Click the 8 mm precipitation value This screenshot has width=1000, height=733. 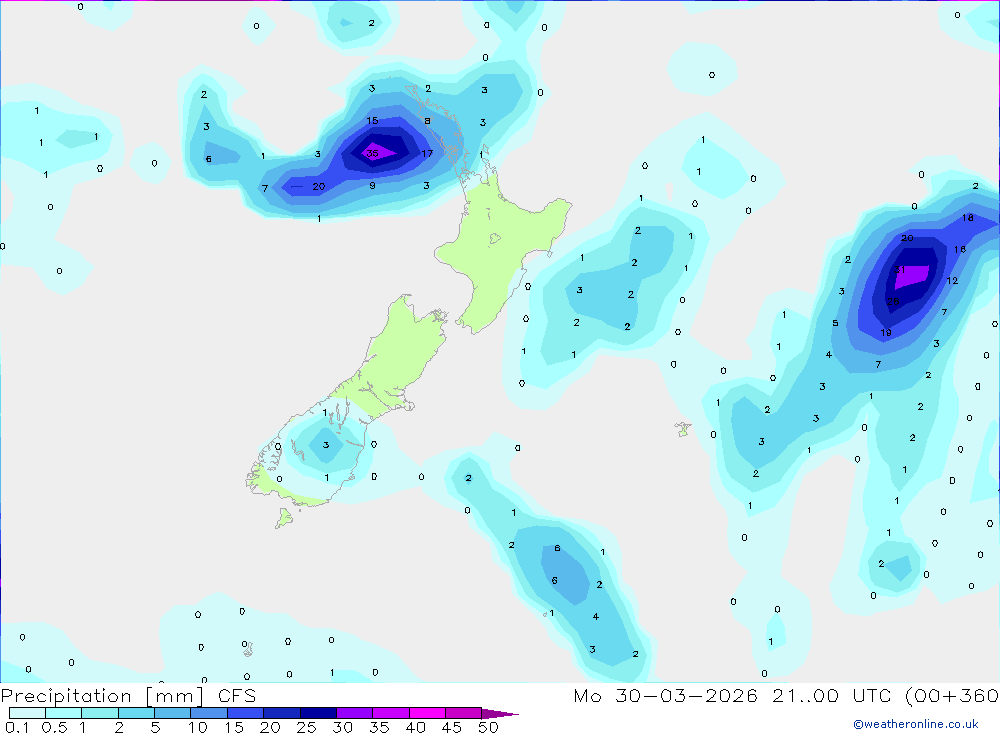[427, 121]
